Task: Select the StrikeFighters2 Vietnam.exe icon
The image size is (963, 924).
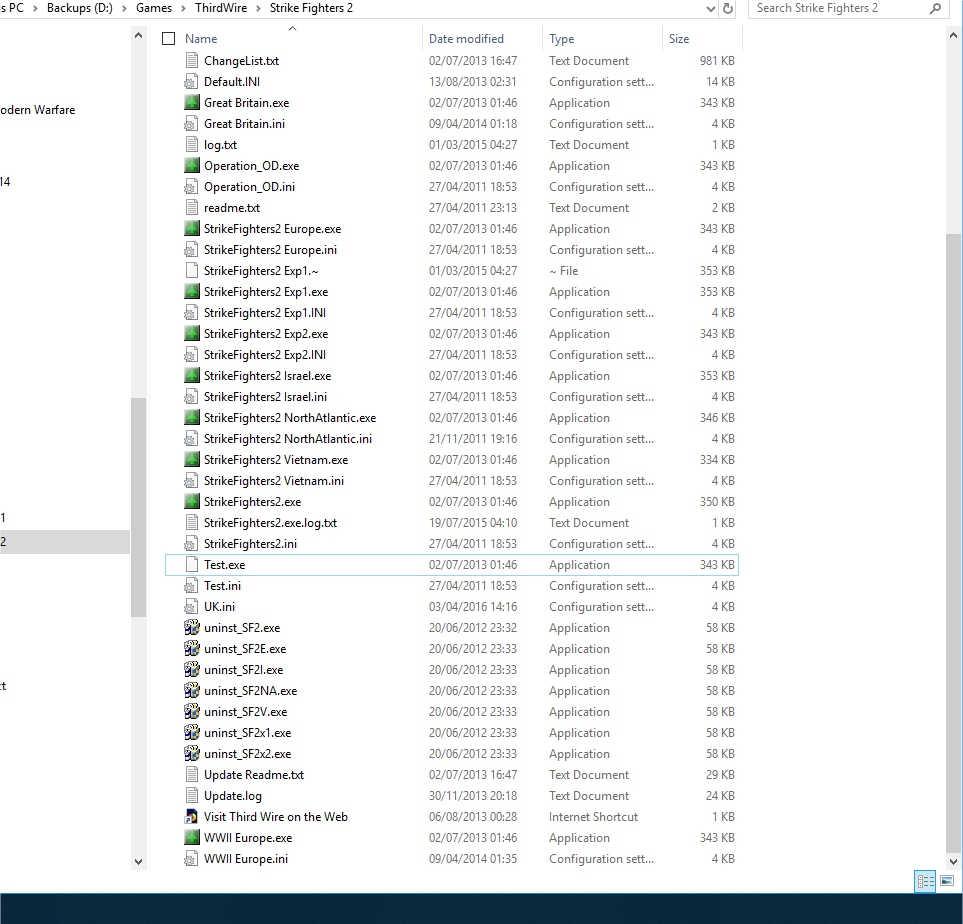Action: pos(192,460)
